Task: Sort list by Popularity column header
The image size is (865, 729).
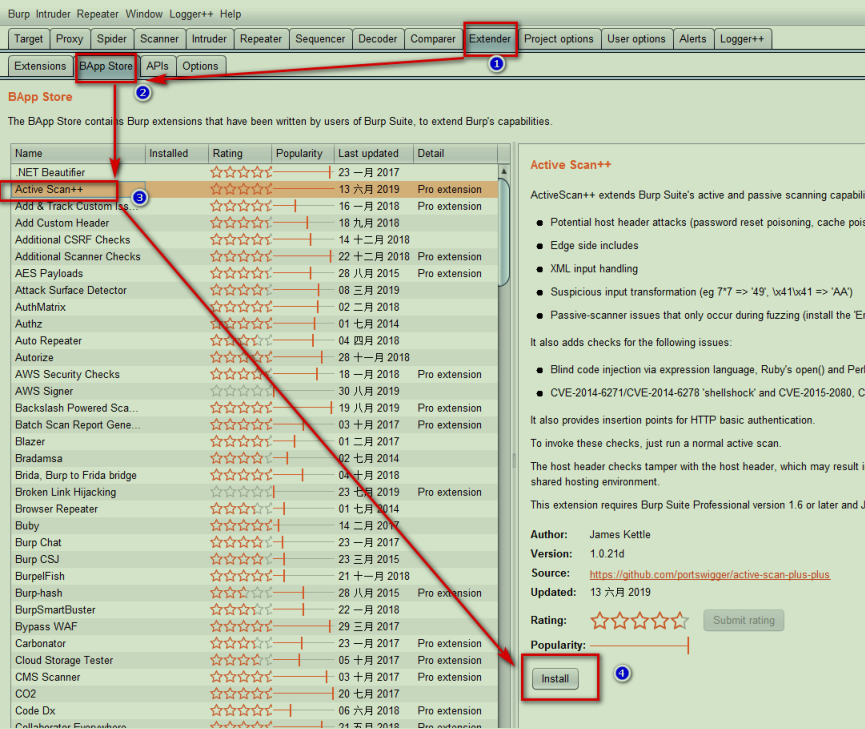Action: [302, 153]
